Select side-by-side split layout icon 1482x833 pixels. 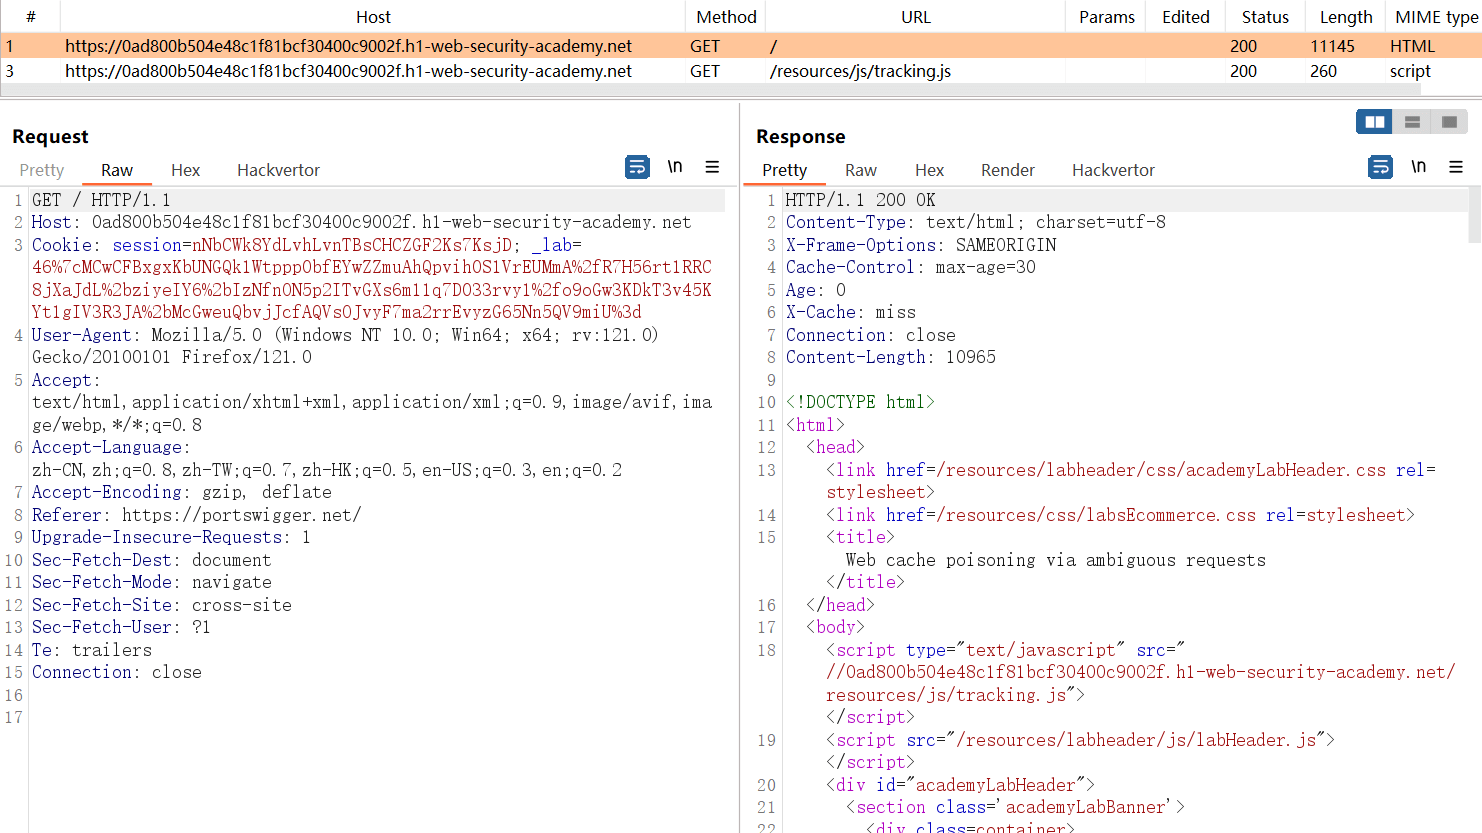(x=1375, y=122)
